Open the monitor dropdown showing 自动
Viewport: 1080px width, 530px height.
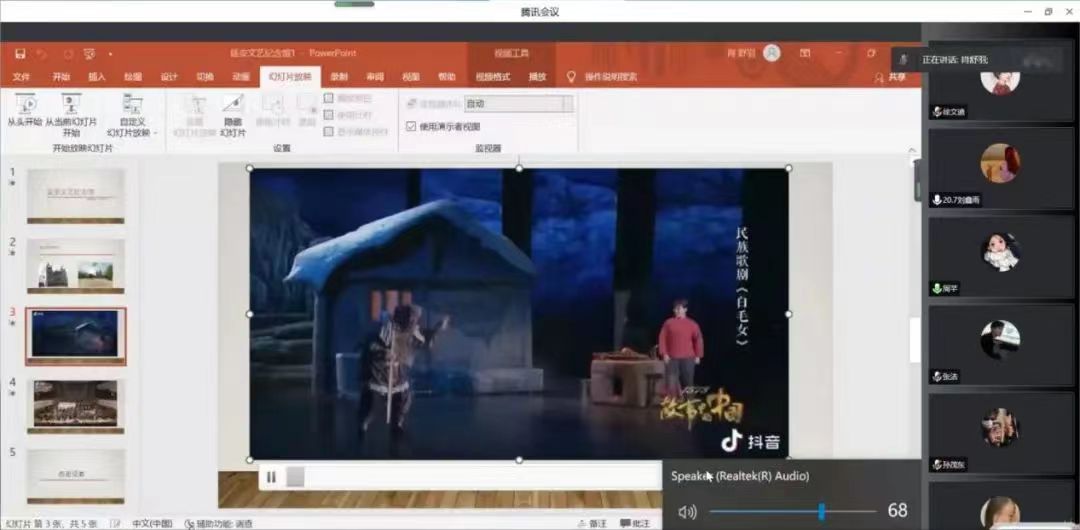(x=567, y=104)
